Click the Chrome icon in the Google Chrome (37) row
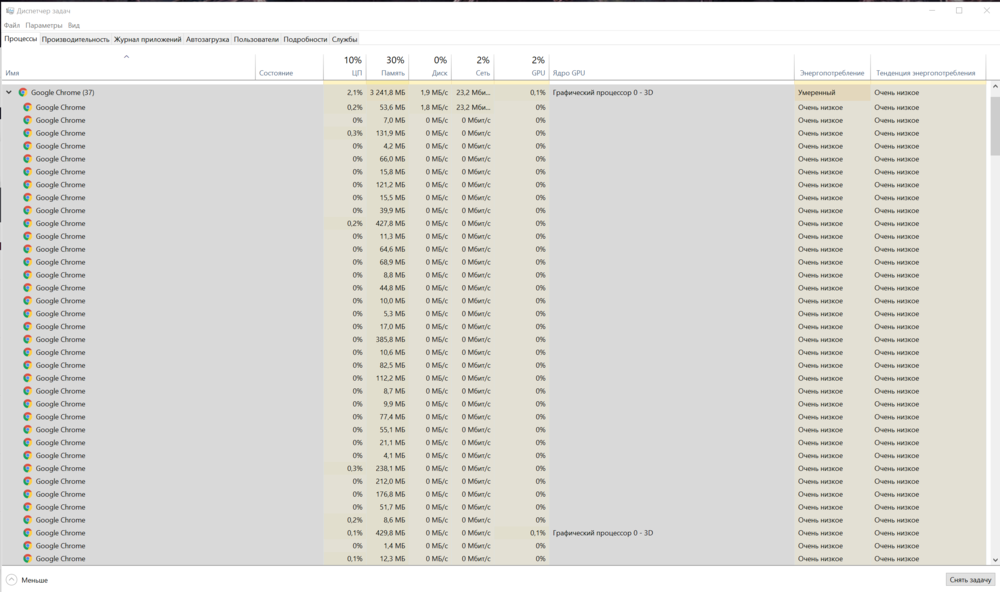1000x592 pixels. (x=23, y=92)
